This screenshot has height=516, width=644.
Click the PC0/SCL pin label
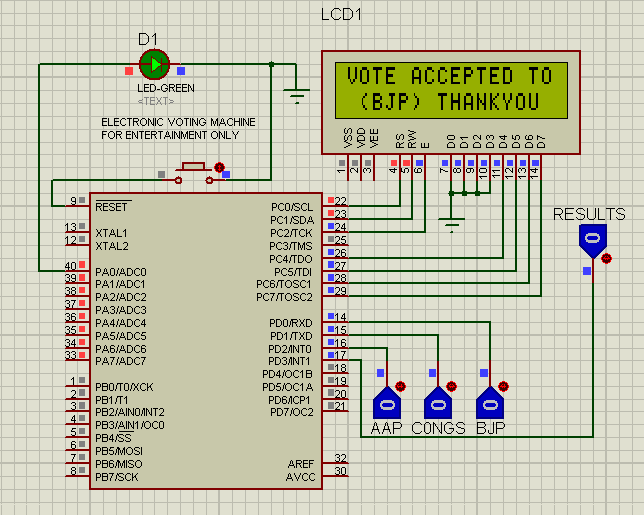coord(292,207)
